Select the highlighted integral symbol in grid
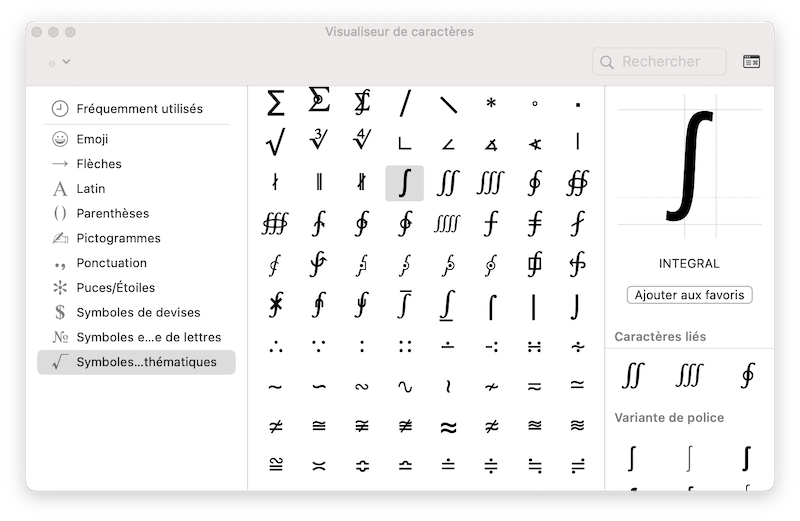Viewport: 800px width, 521px height. click(x=405, y=183)
